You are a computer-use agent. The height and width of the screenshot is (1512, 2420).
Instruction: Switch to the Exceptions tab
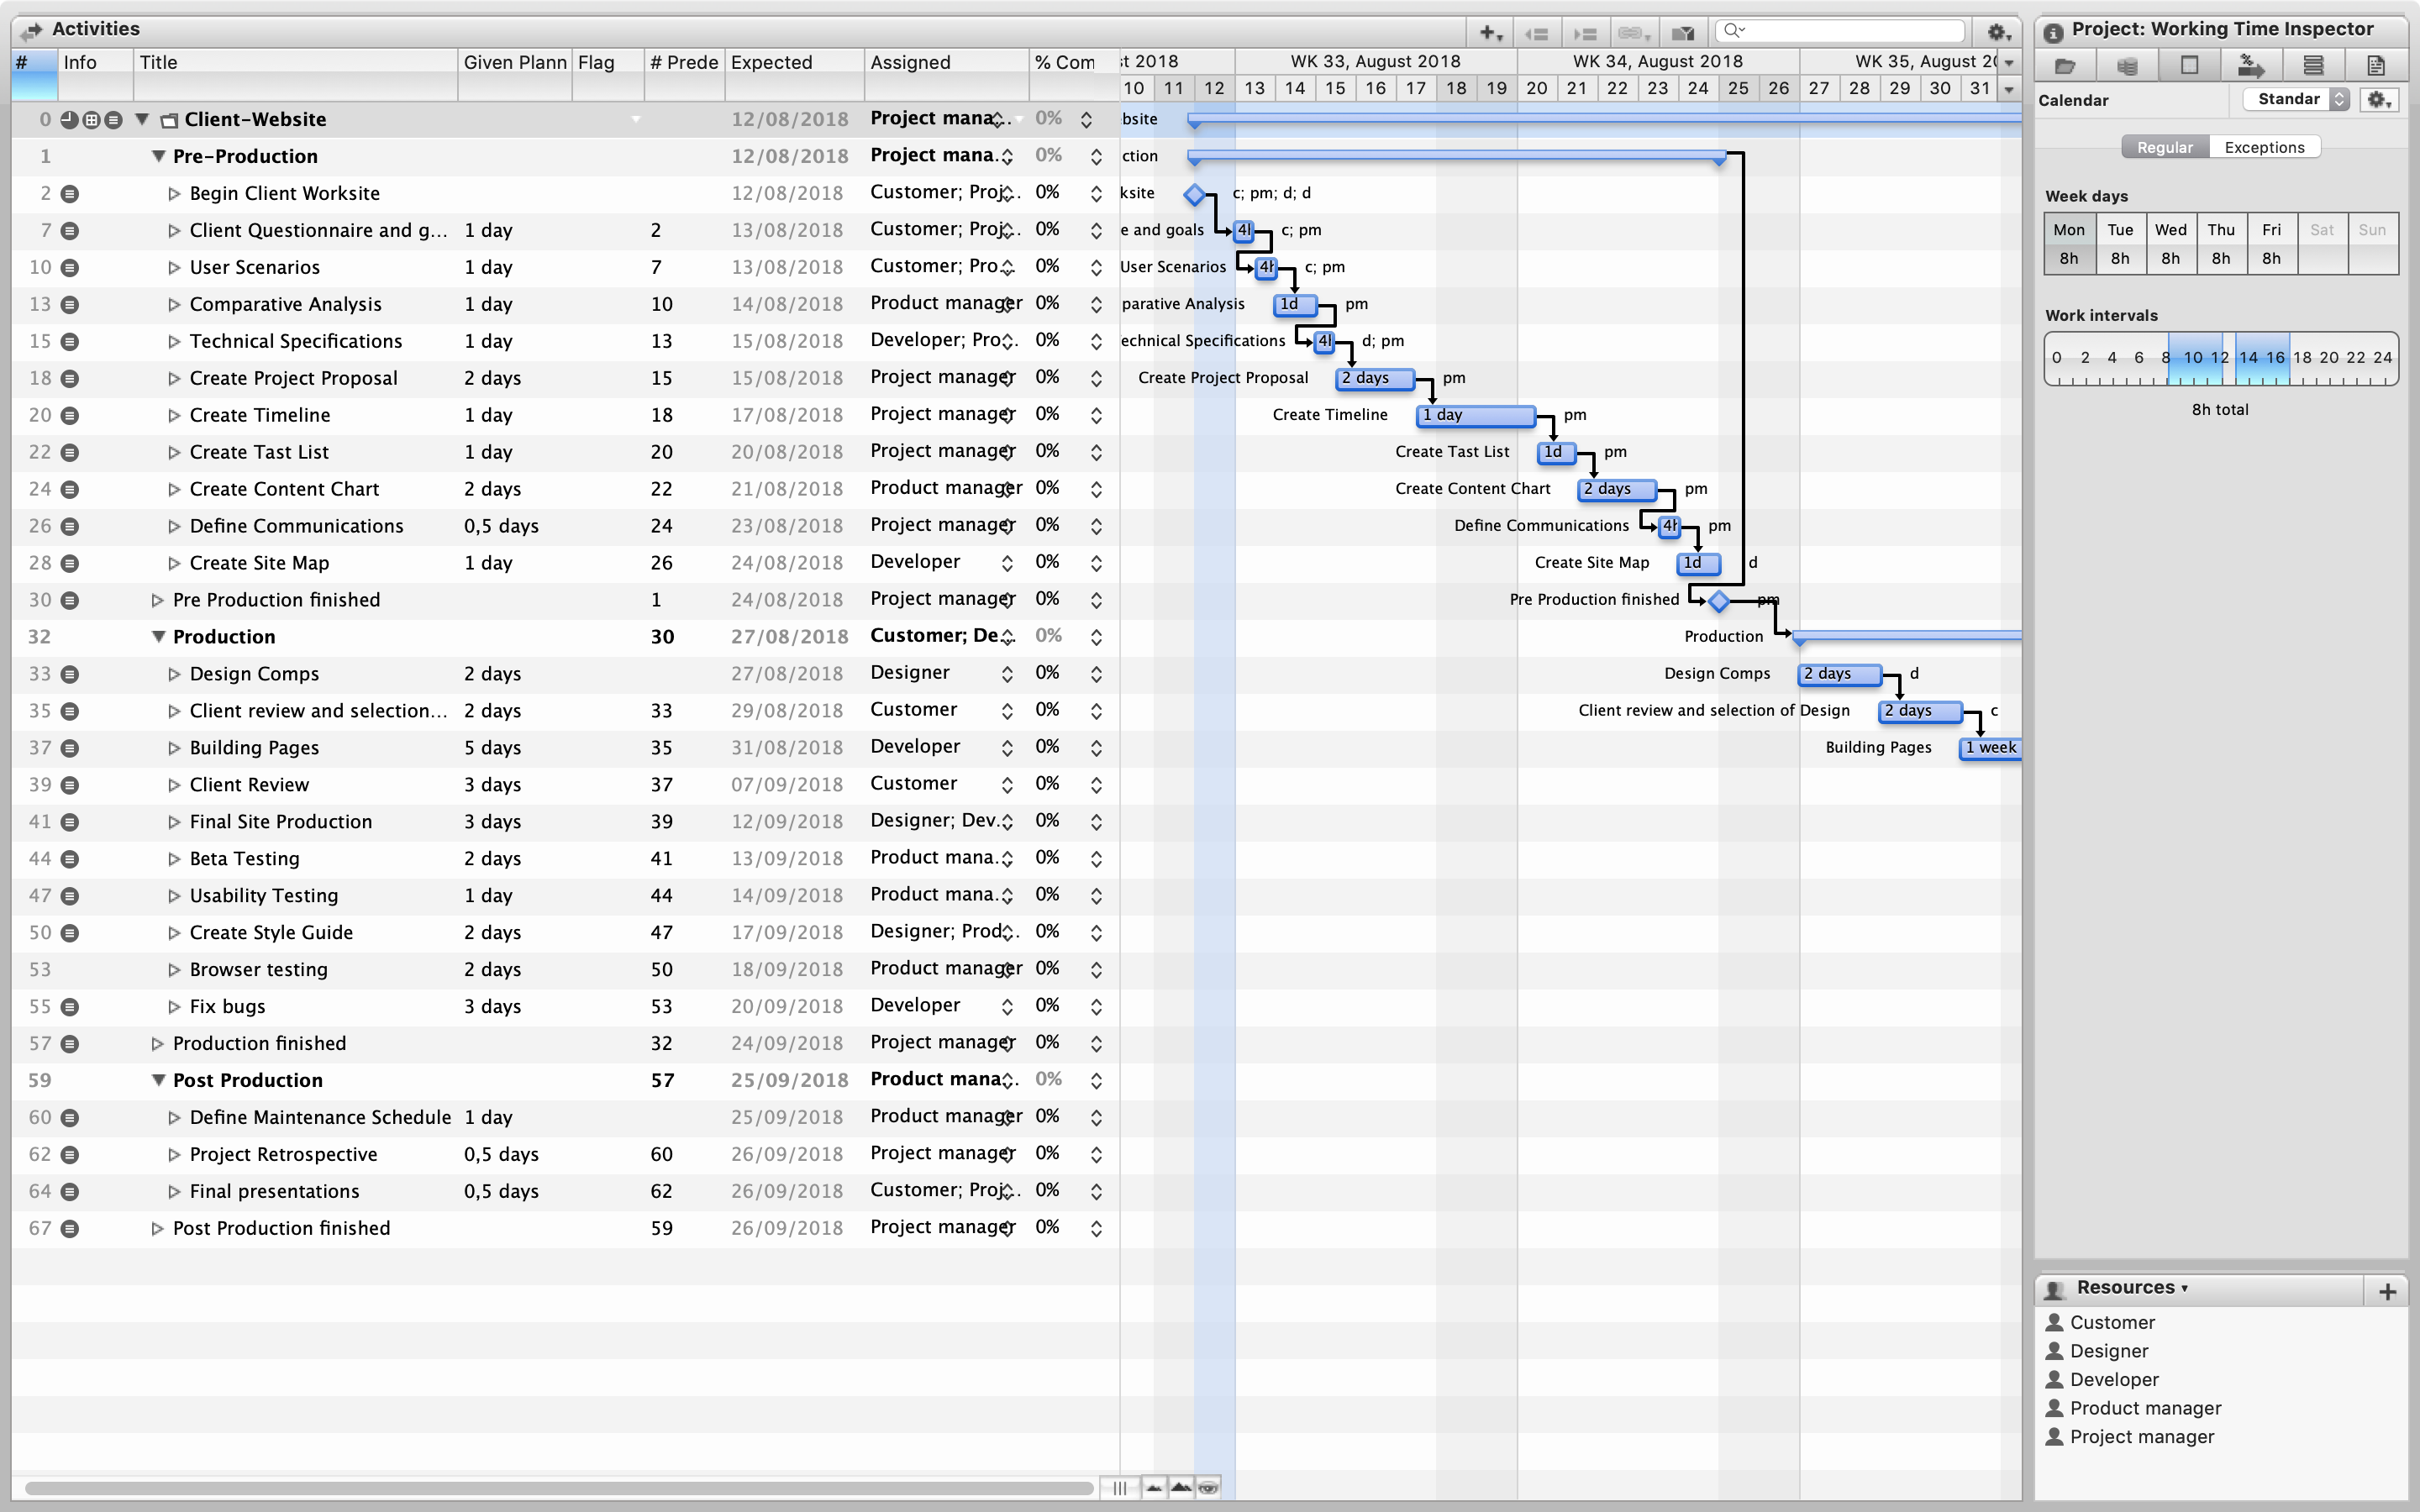pos(2264,147)
